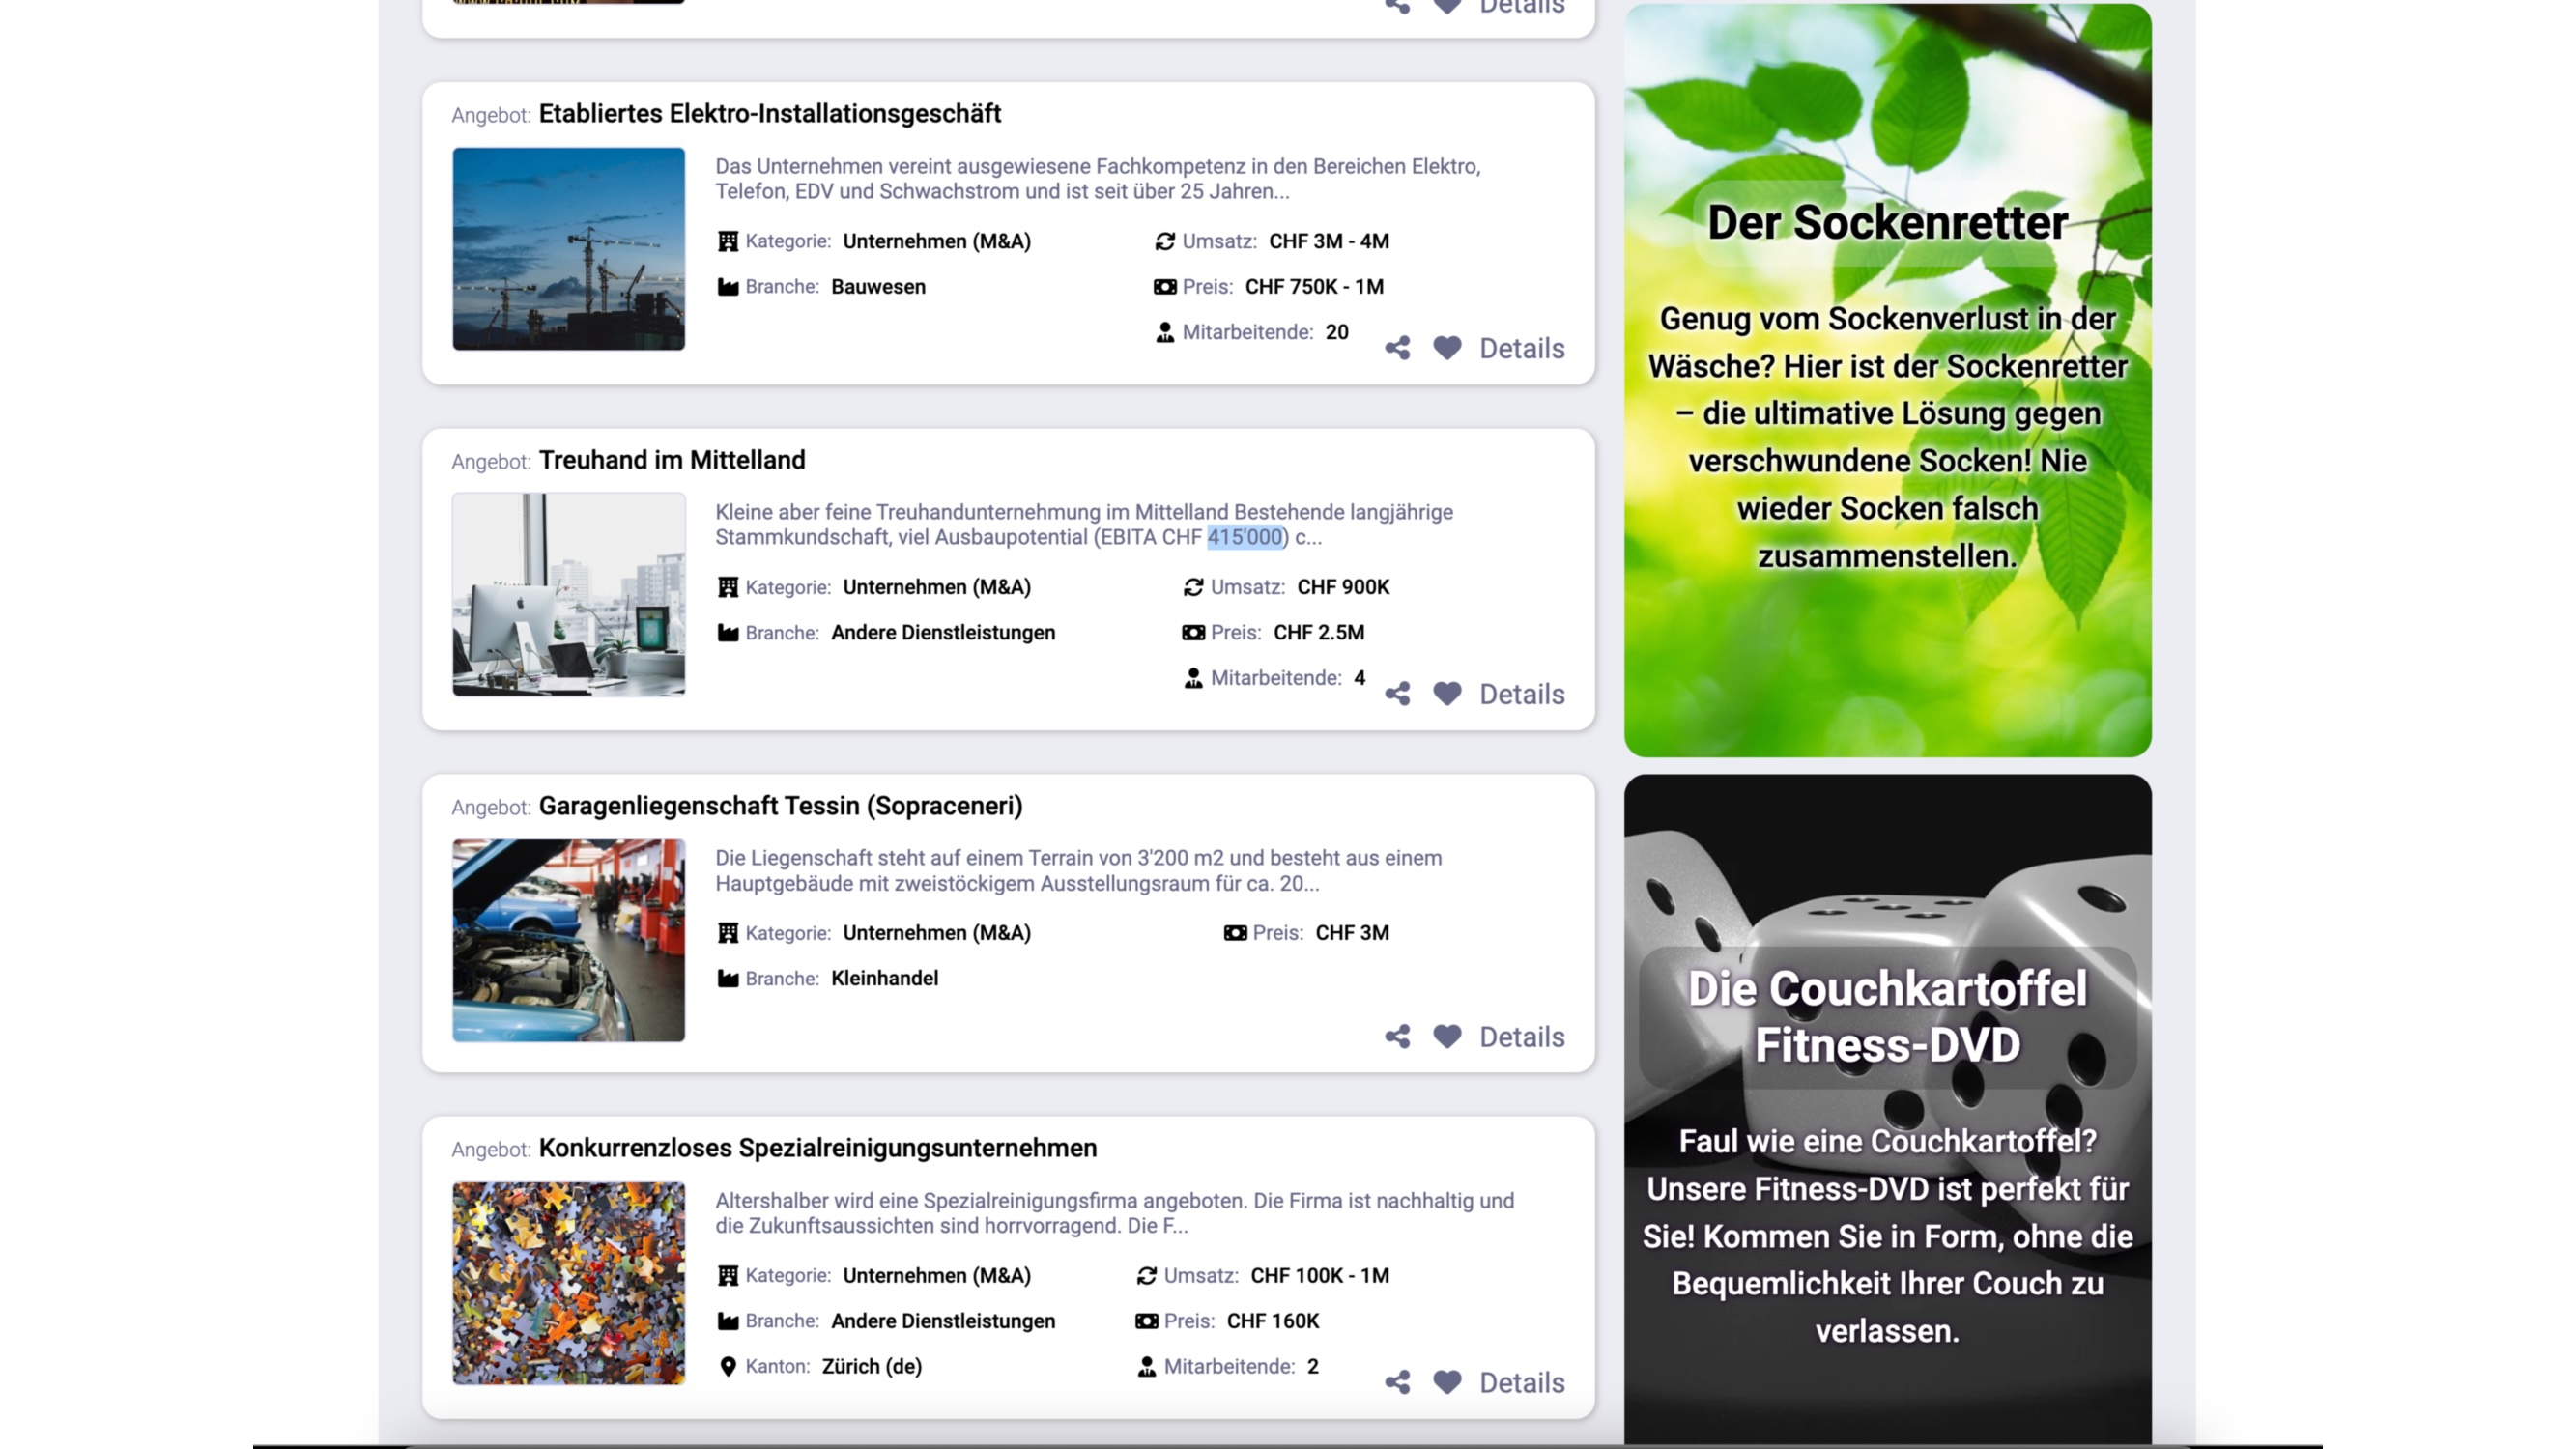View Details of Garagenliegenschaft Tessin
This screenshot has height=1449, width=2576.
click(1521, 1037)
